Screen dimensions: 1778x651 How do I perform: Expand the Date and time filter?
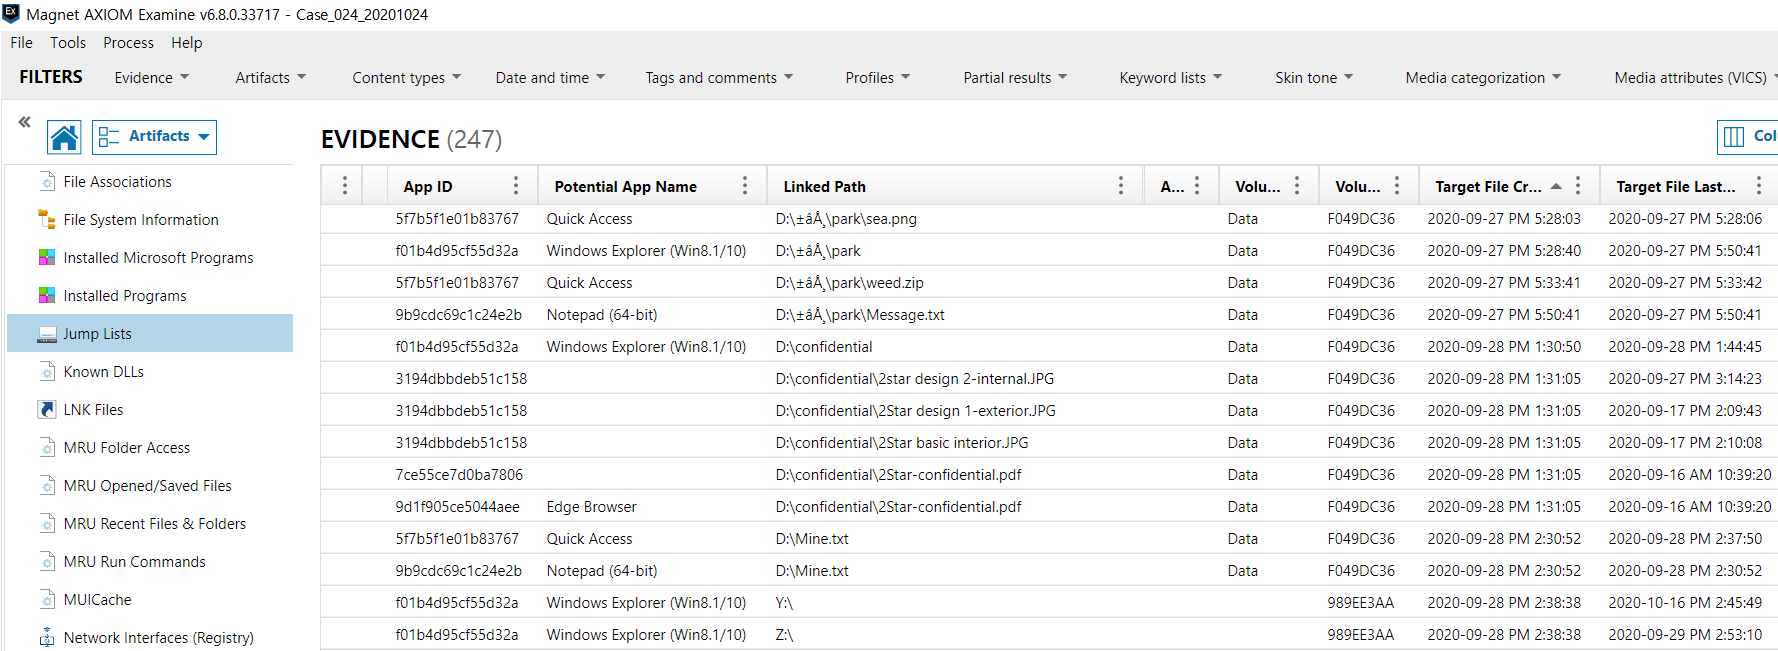tap(550, 77)
